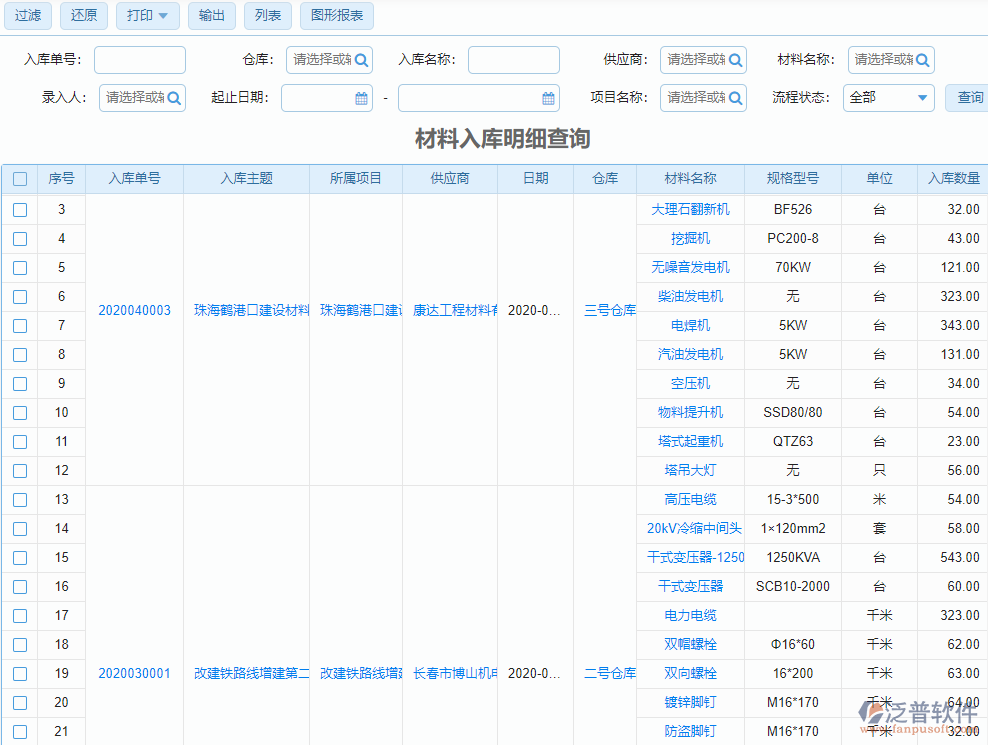Check the checkbox for row 3

coord(20,209)
